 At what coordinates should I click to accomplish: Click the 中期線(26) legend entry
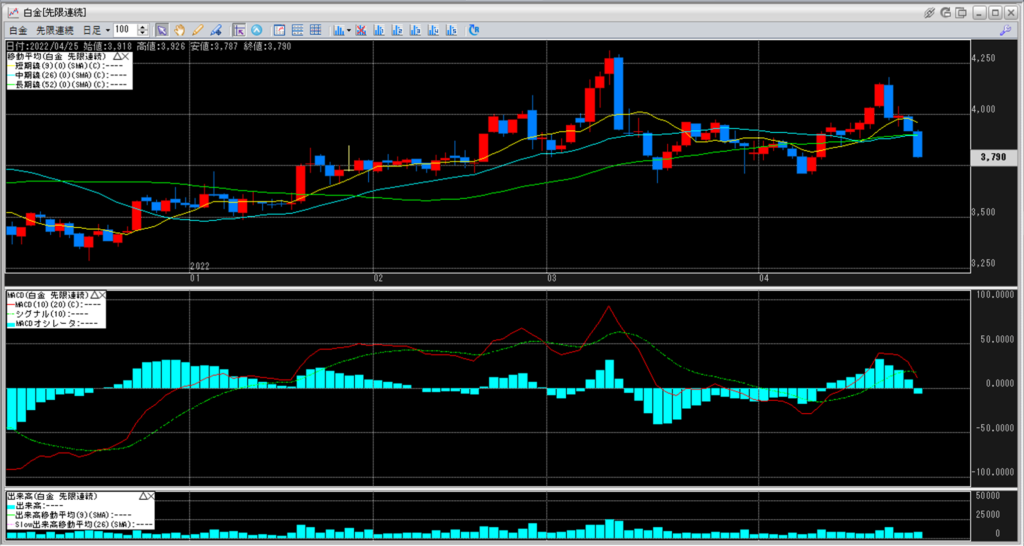67,75
